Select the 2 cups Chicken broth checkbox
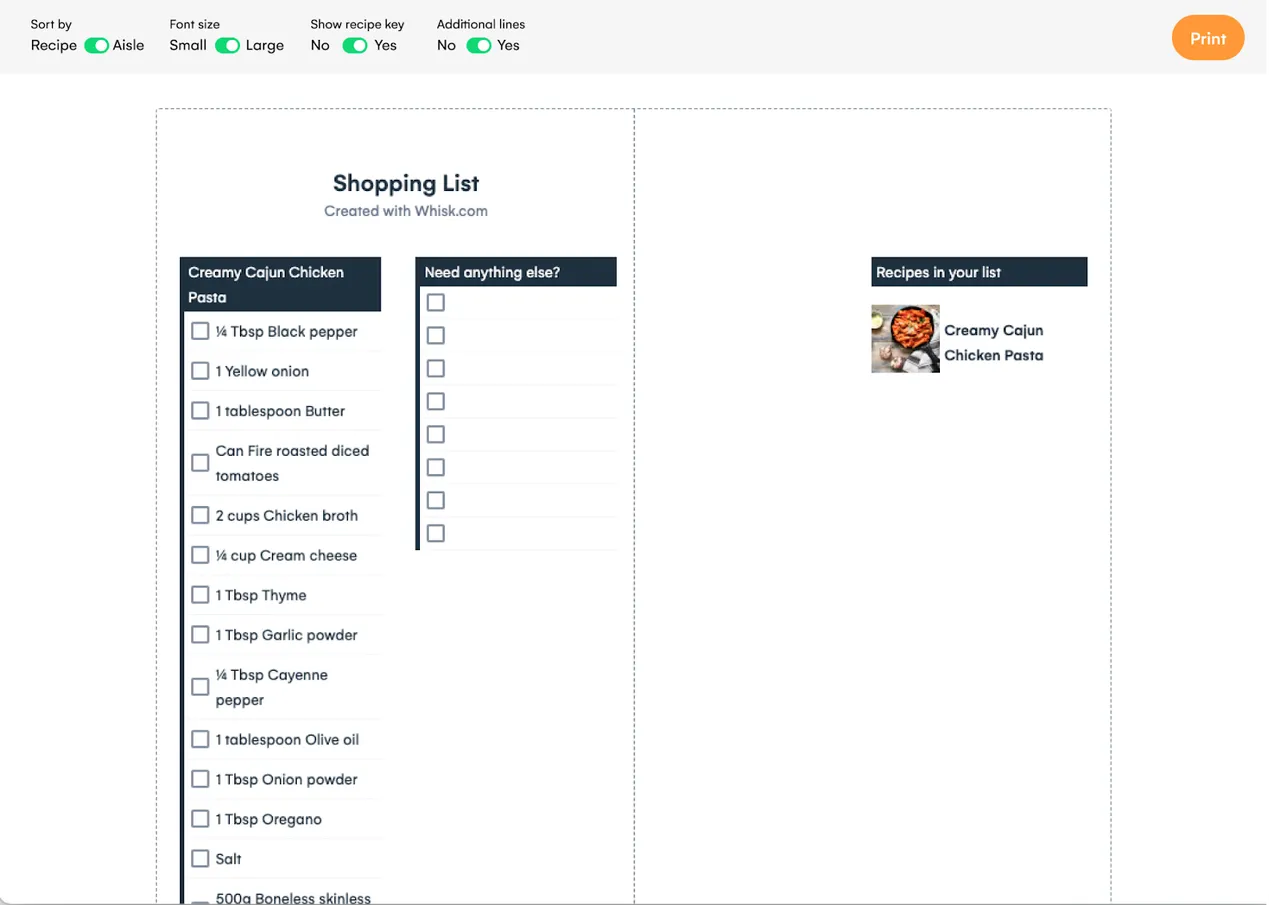The height and width of the screenshot is (905, 1280). tap(200, 515)
